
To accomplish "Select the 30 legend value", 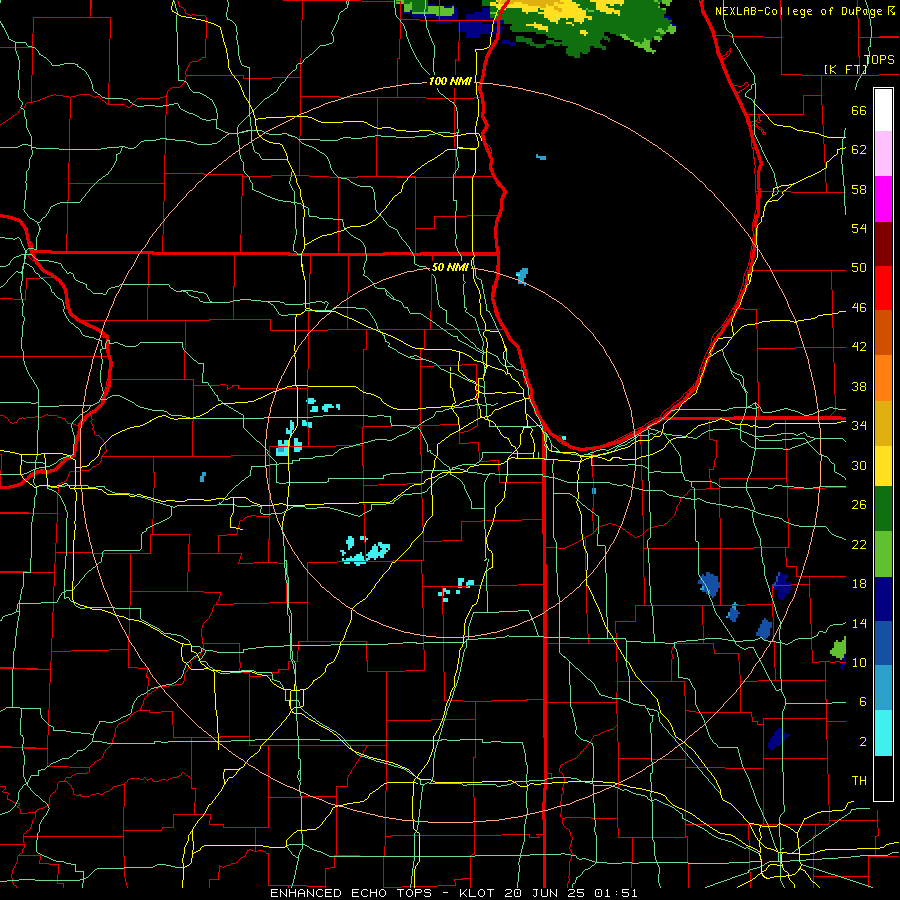I will 859,465.
